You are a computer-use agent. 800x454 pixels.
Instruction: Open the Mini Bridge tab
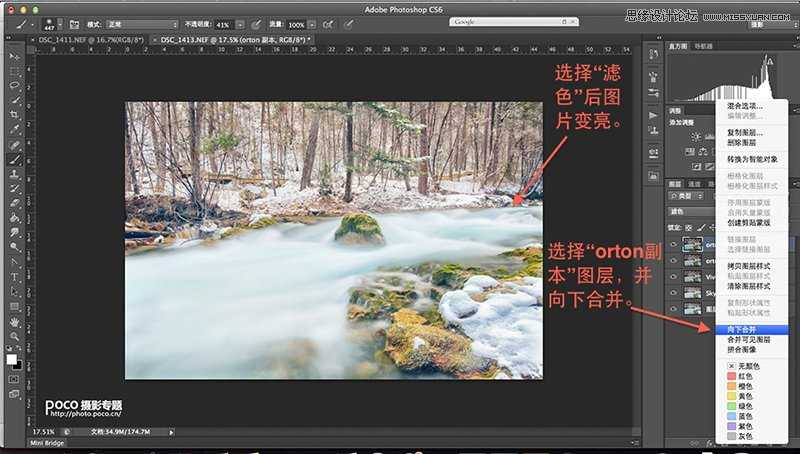(47, 443)
